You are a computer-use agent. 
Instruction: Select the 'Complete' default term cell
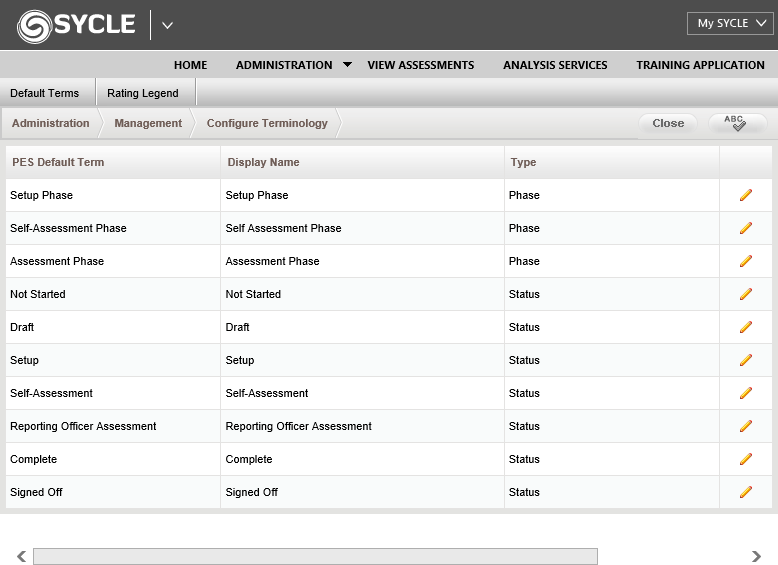click(113, 459)
